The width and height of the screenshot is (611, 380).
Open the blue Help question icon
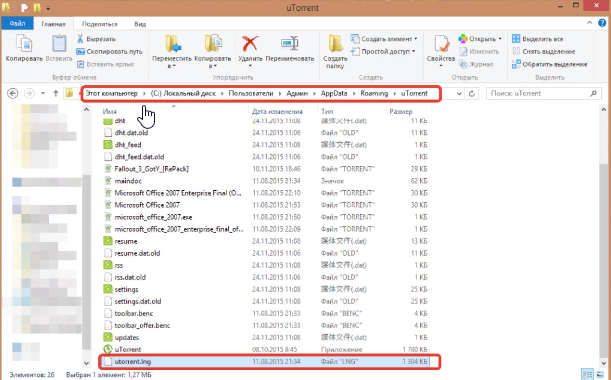pyautogui.click(x=602, y=23)
